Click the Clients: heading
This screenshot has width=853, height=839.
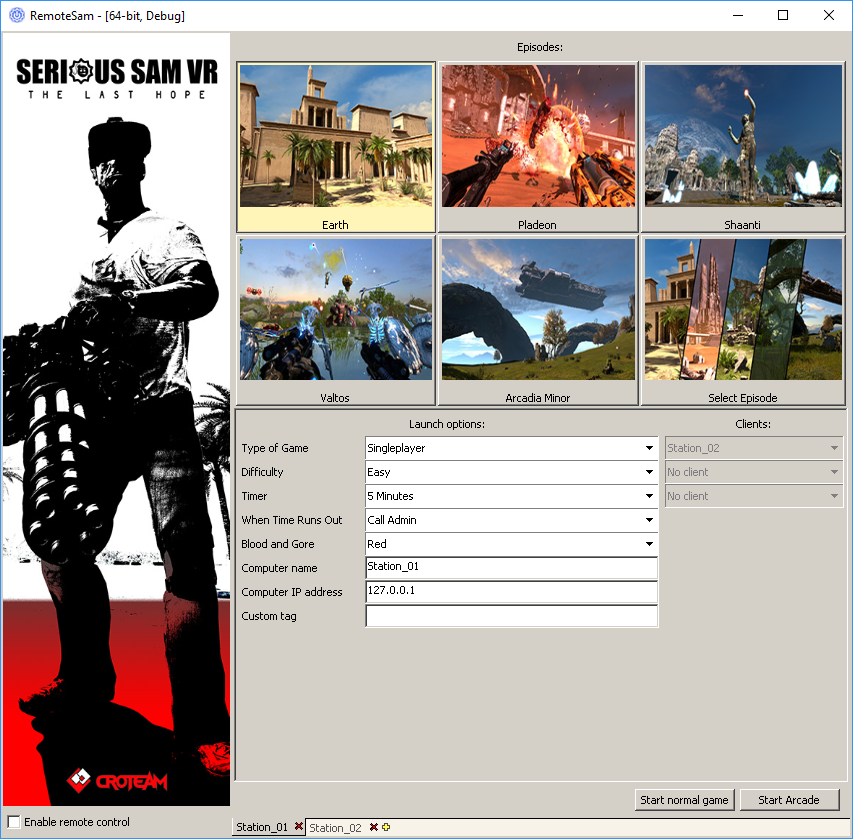coord(753,424)
